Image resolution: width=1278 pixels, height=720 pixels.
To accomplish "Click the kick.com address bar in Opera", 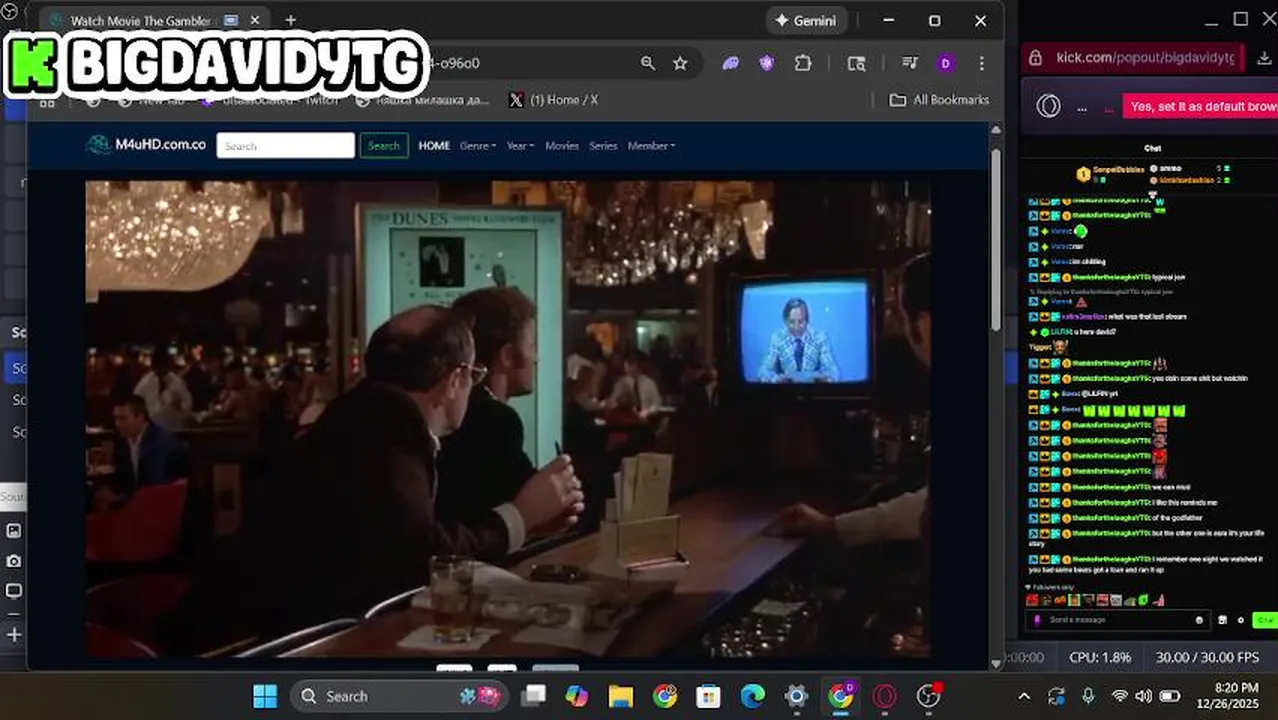I will [1145, 58].
